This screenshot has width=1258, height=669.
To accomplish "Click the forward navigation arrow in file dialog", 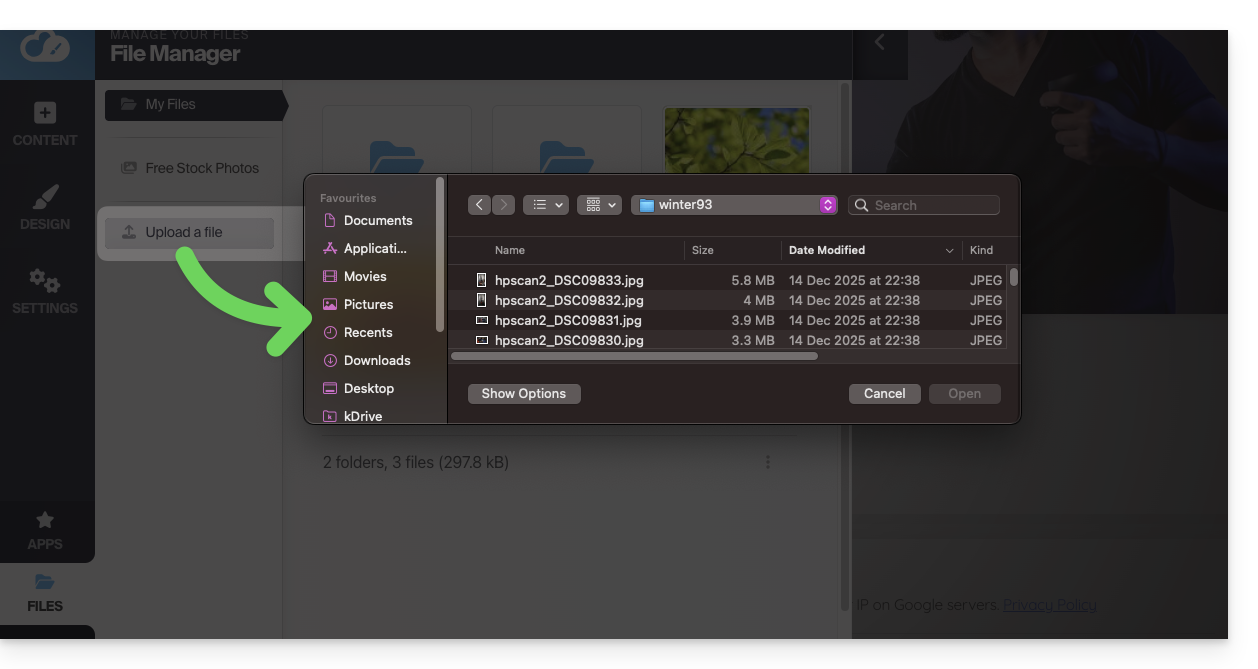I will (x=504, y=205).
